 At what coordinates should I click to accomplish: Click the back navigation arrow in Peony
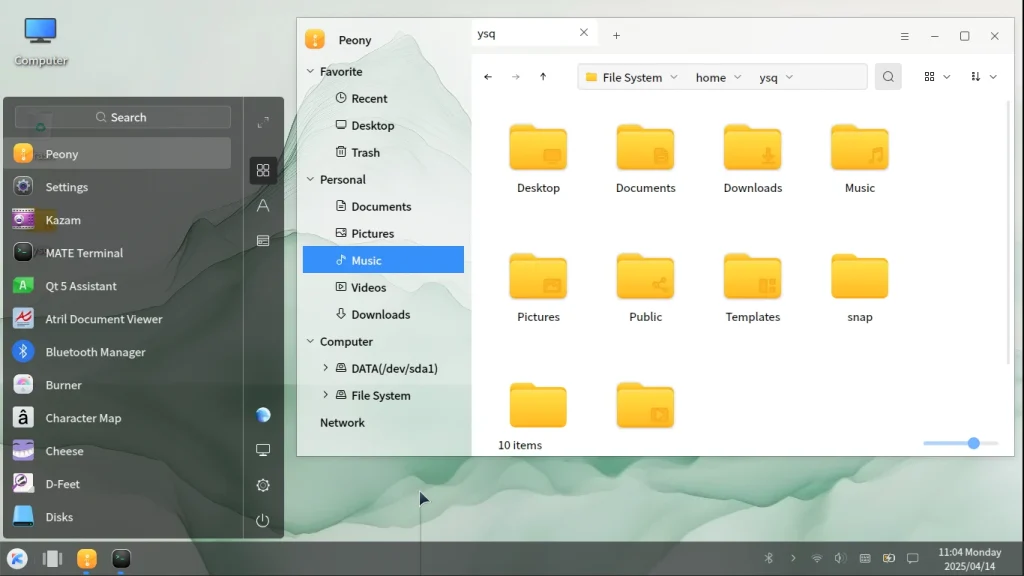pyautogui.click(x=488, y=76)
